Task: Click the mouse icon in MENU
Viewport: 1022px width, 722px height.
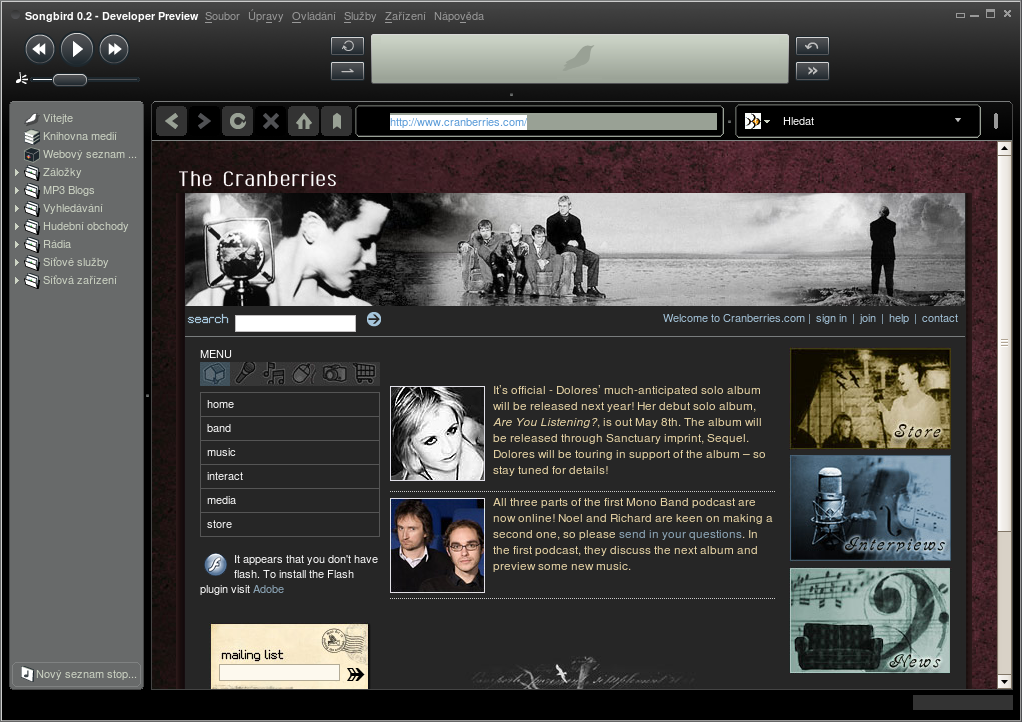Action: click(304, 373)
